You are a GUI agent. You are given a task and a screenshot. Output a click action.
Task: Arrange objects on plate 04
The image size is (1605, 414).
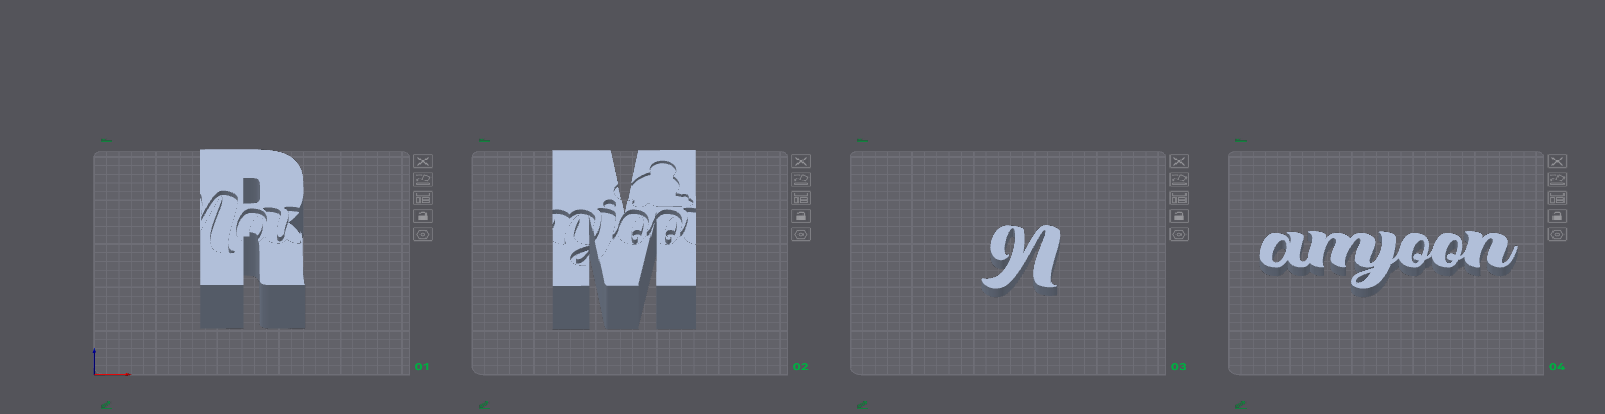click(1557, 198)
